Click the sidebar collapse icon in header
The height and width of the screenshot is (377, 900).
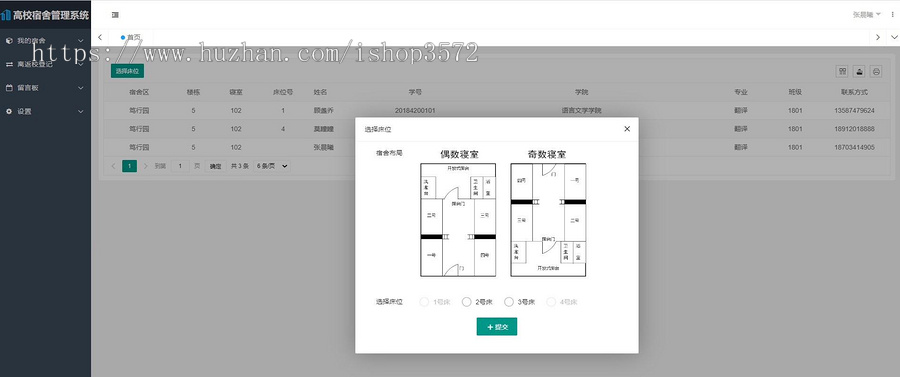(115, 15)
